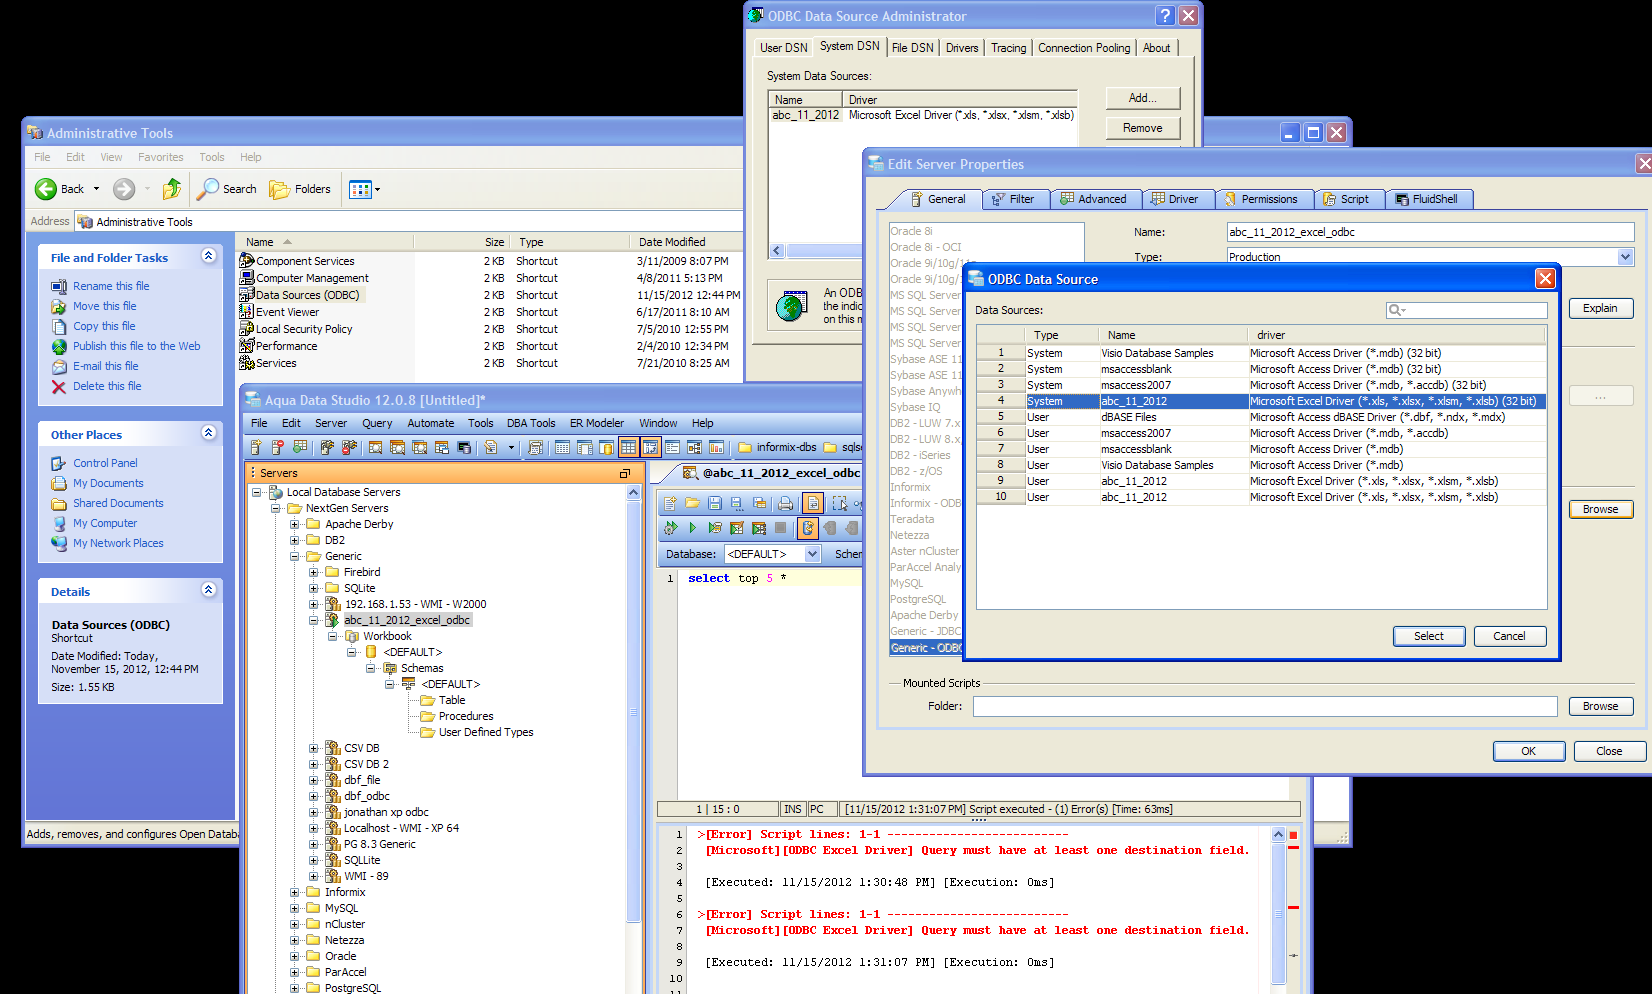This screenshot has height=994, width=1652.
Task: Click the help question mark in ODBC Administrator title
Action: (1165, 16)
